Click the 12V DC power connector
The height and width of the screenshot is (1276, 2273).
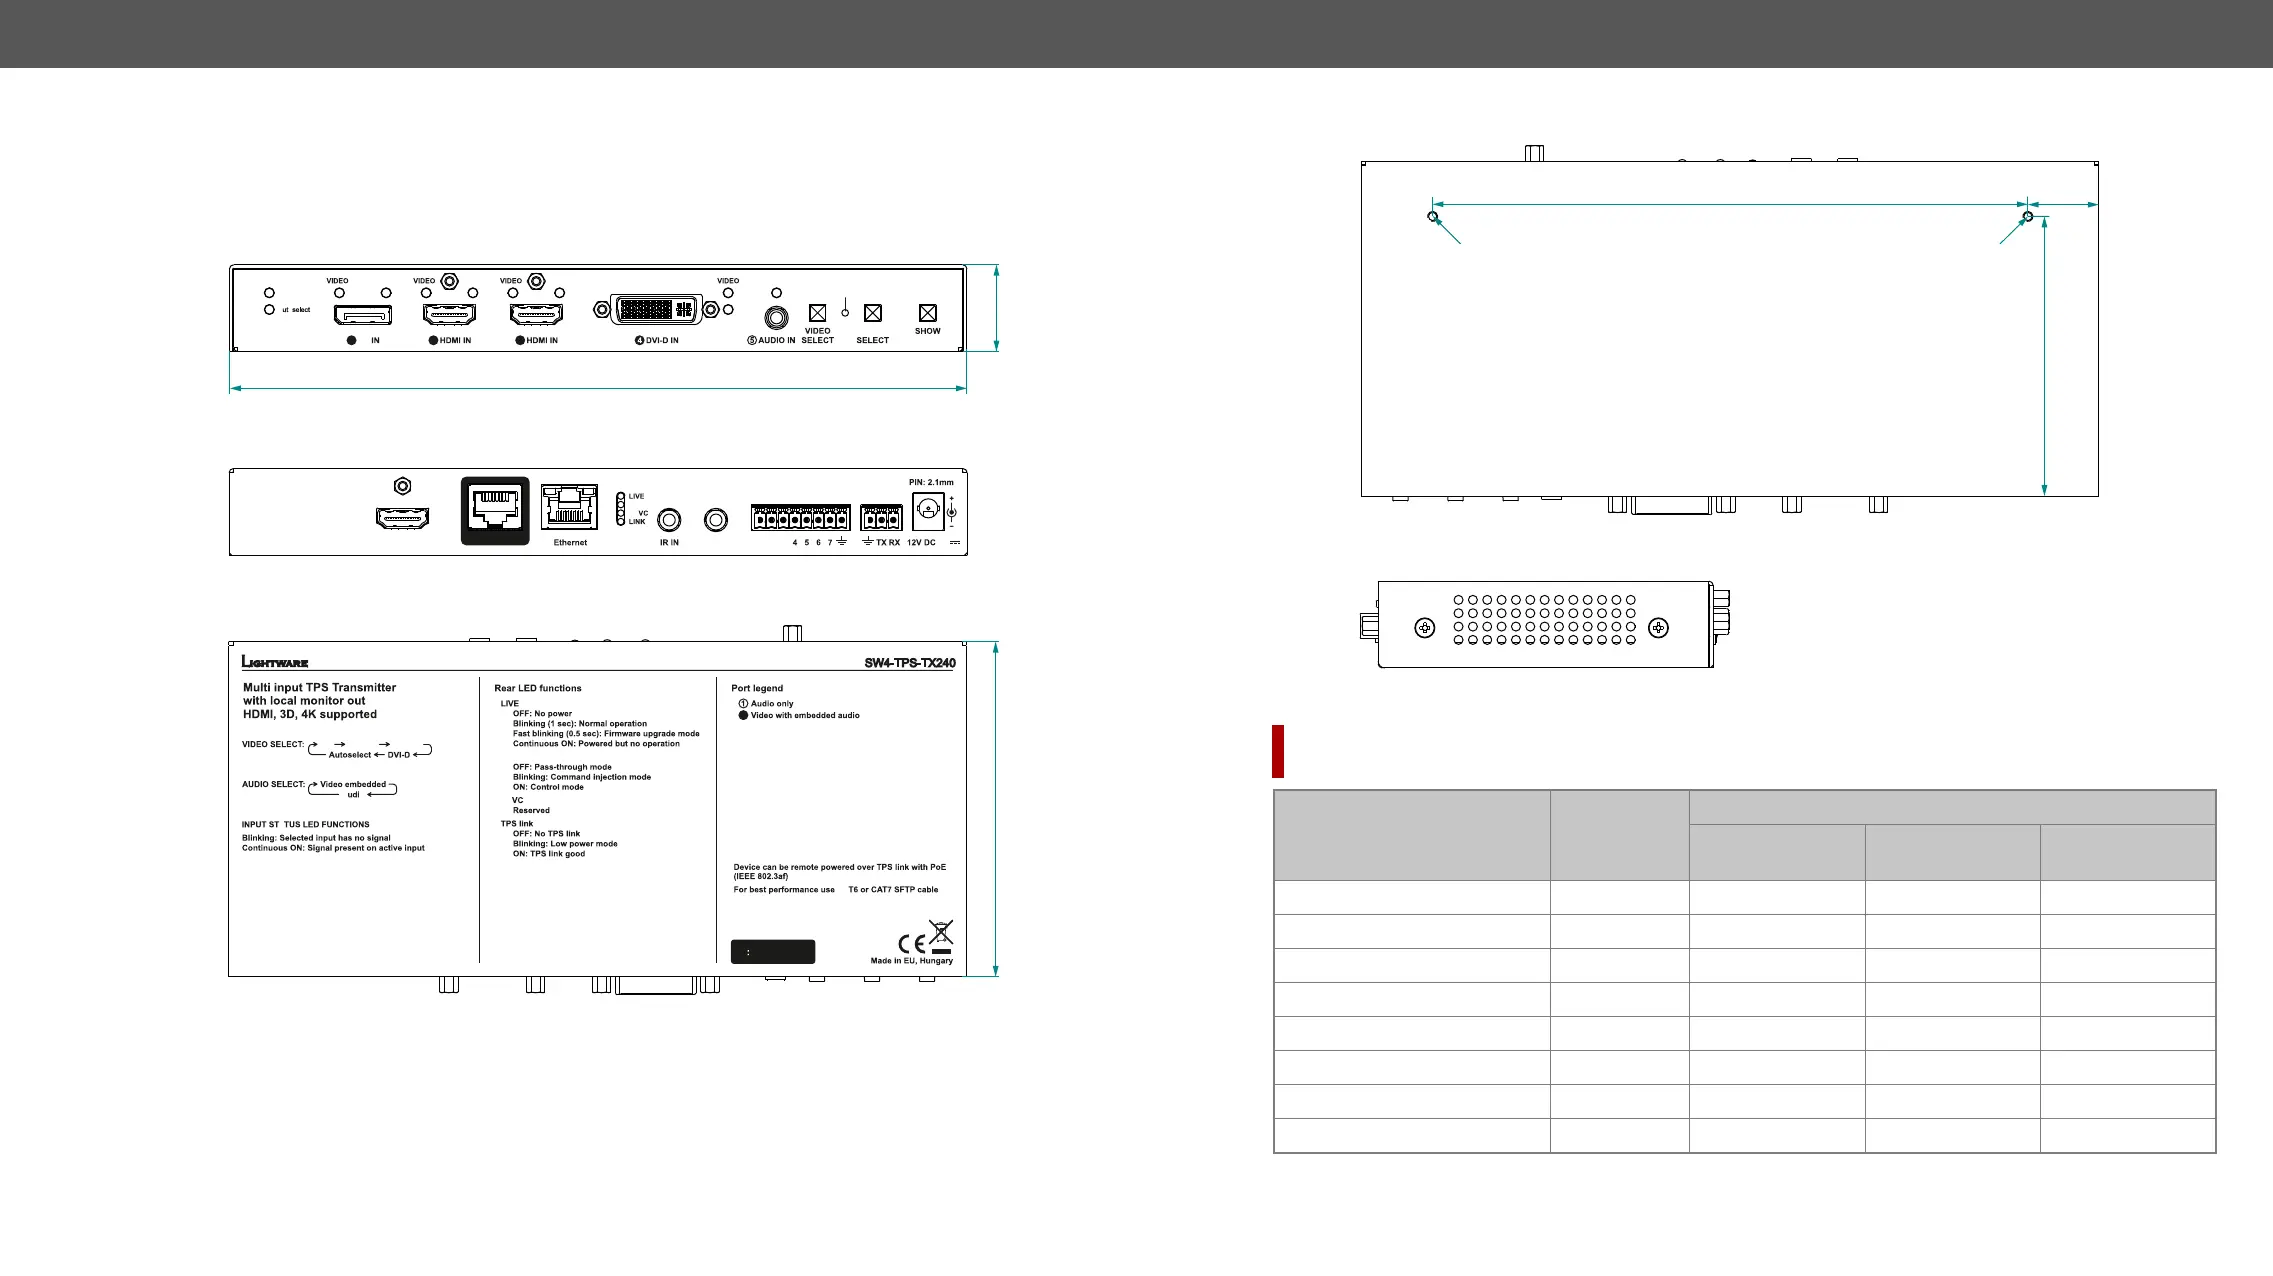click(x=928, y=512)
